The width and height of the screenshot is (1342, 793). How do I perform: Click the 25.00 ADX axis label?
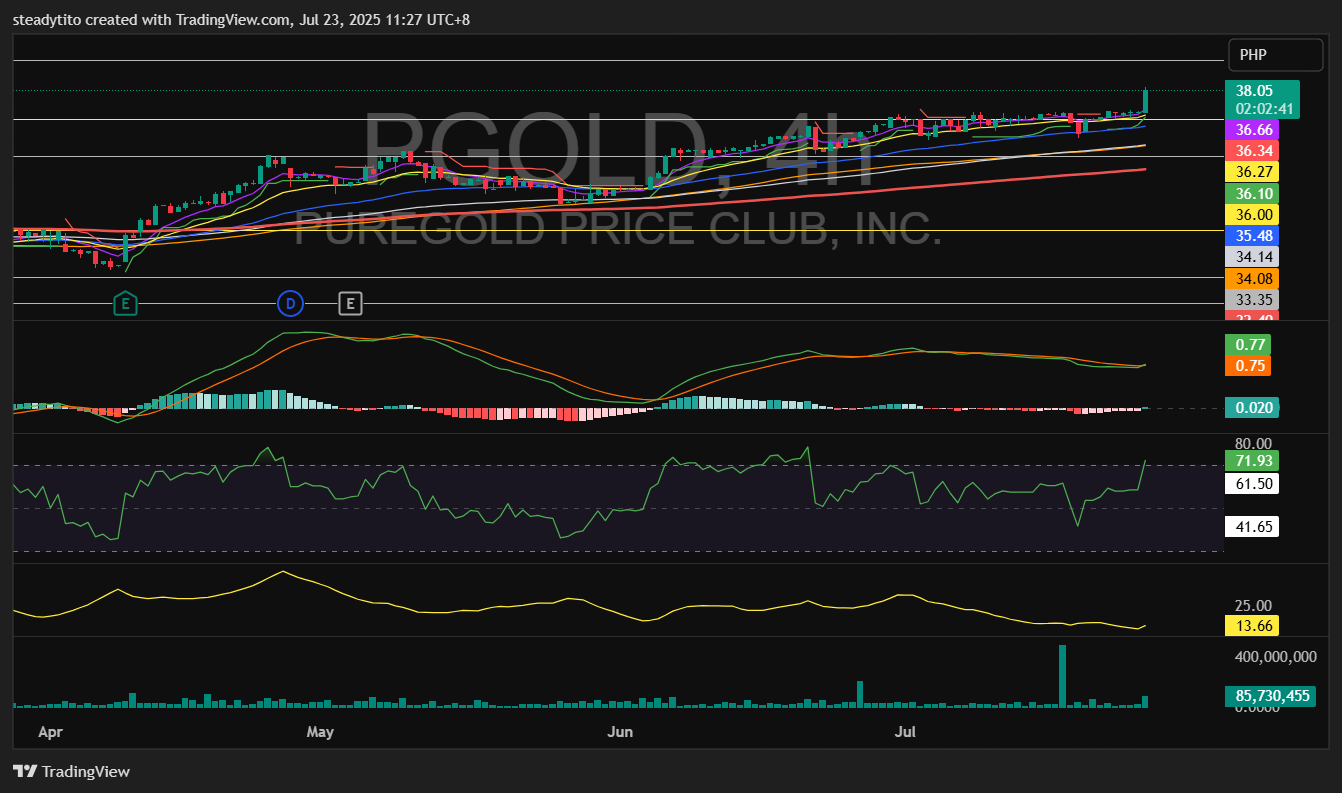[x=1253, y=605]
